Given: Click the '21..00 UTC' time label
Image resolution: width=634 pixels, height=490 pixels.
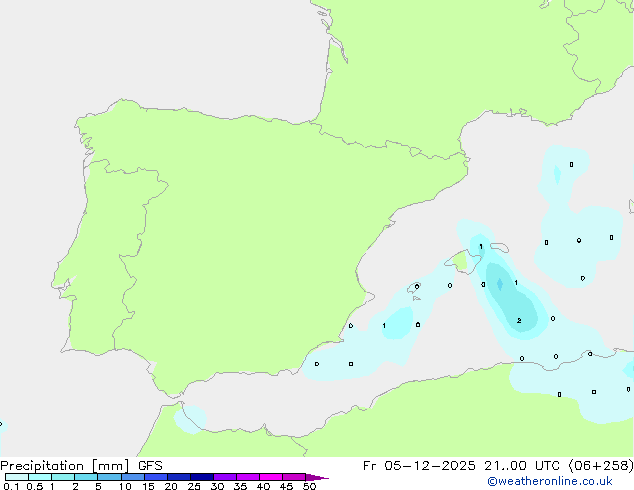Looking at the screenshot, I should 522,466.
